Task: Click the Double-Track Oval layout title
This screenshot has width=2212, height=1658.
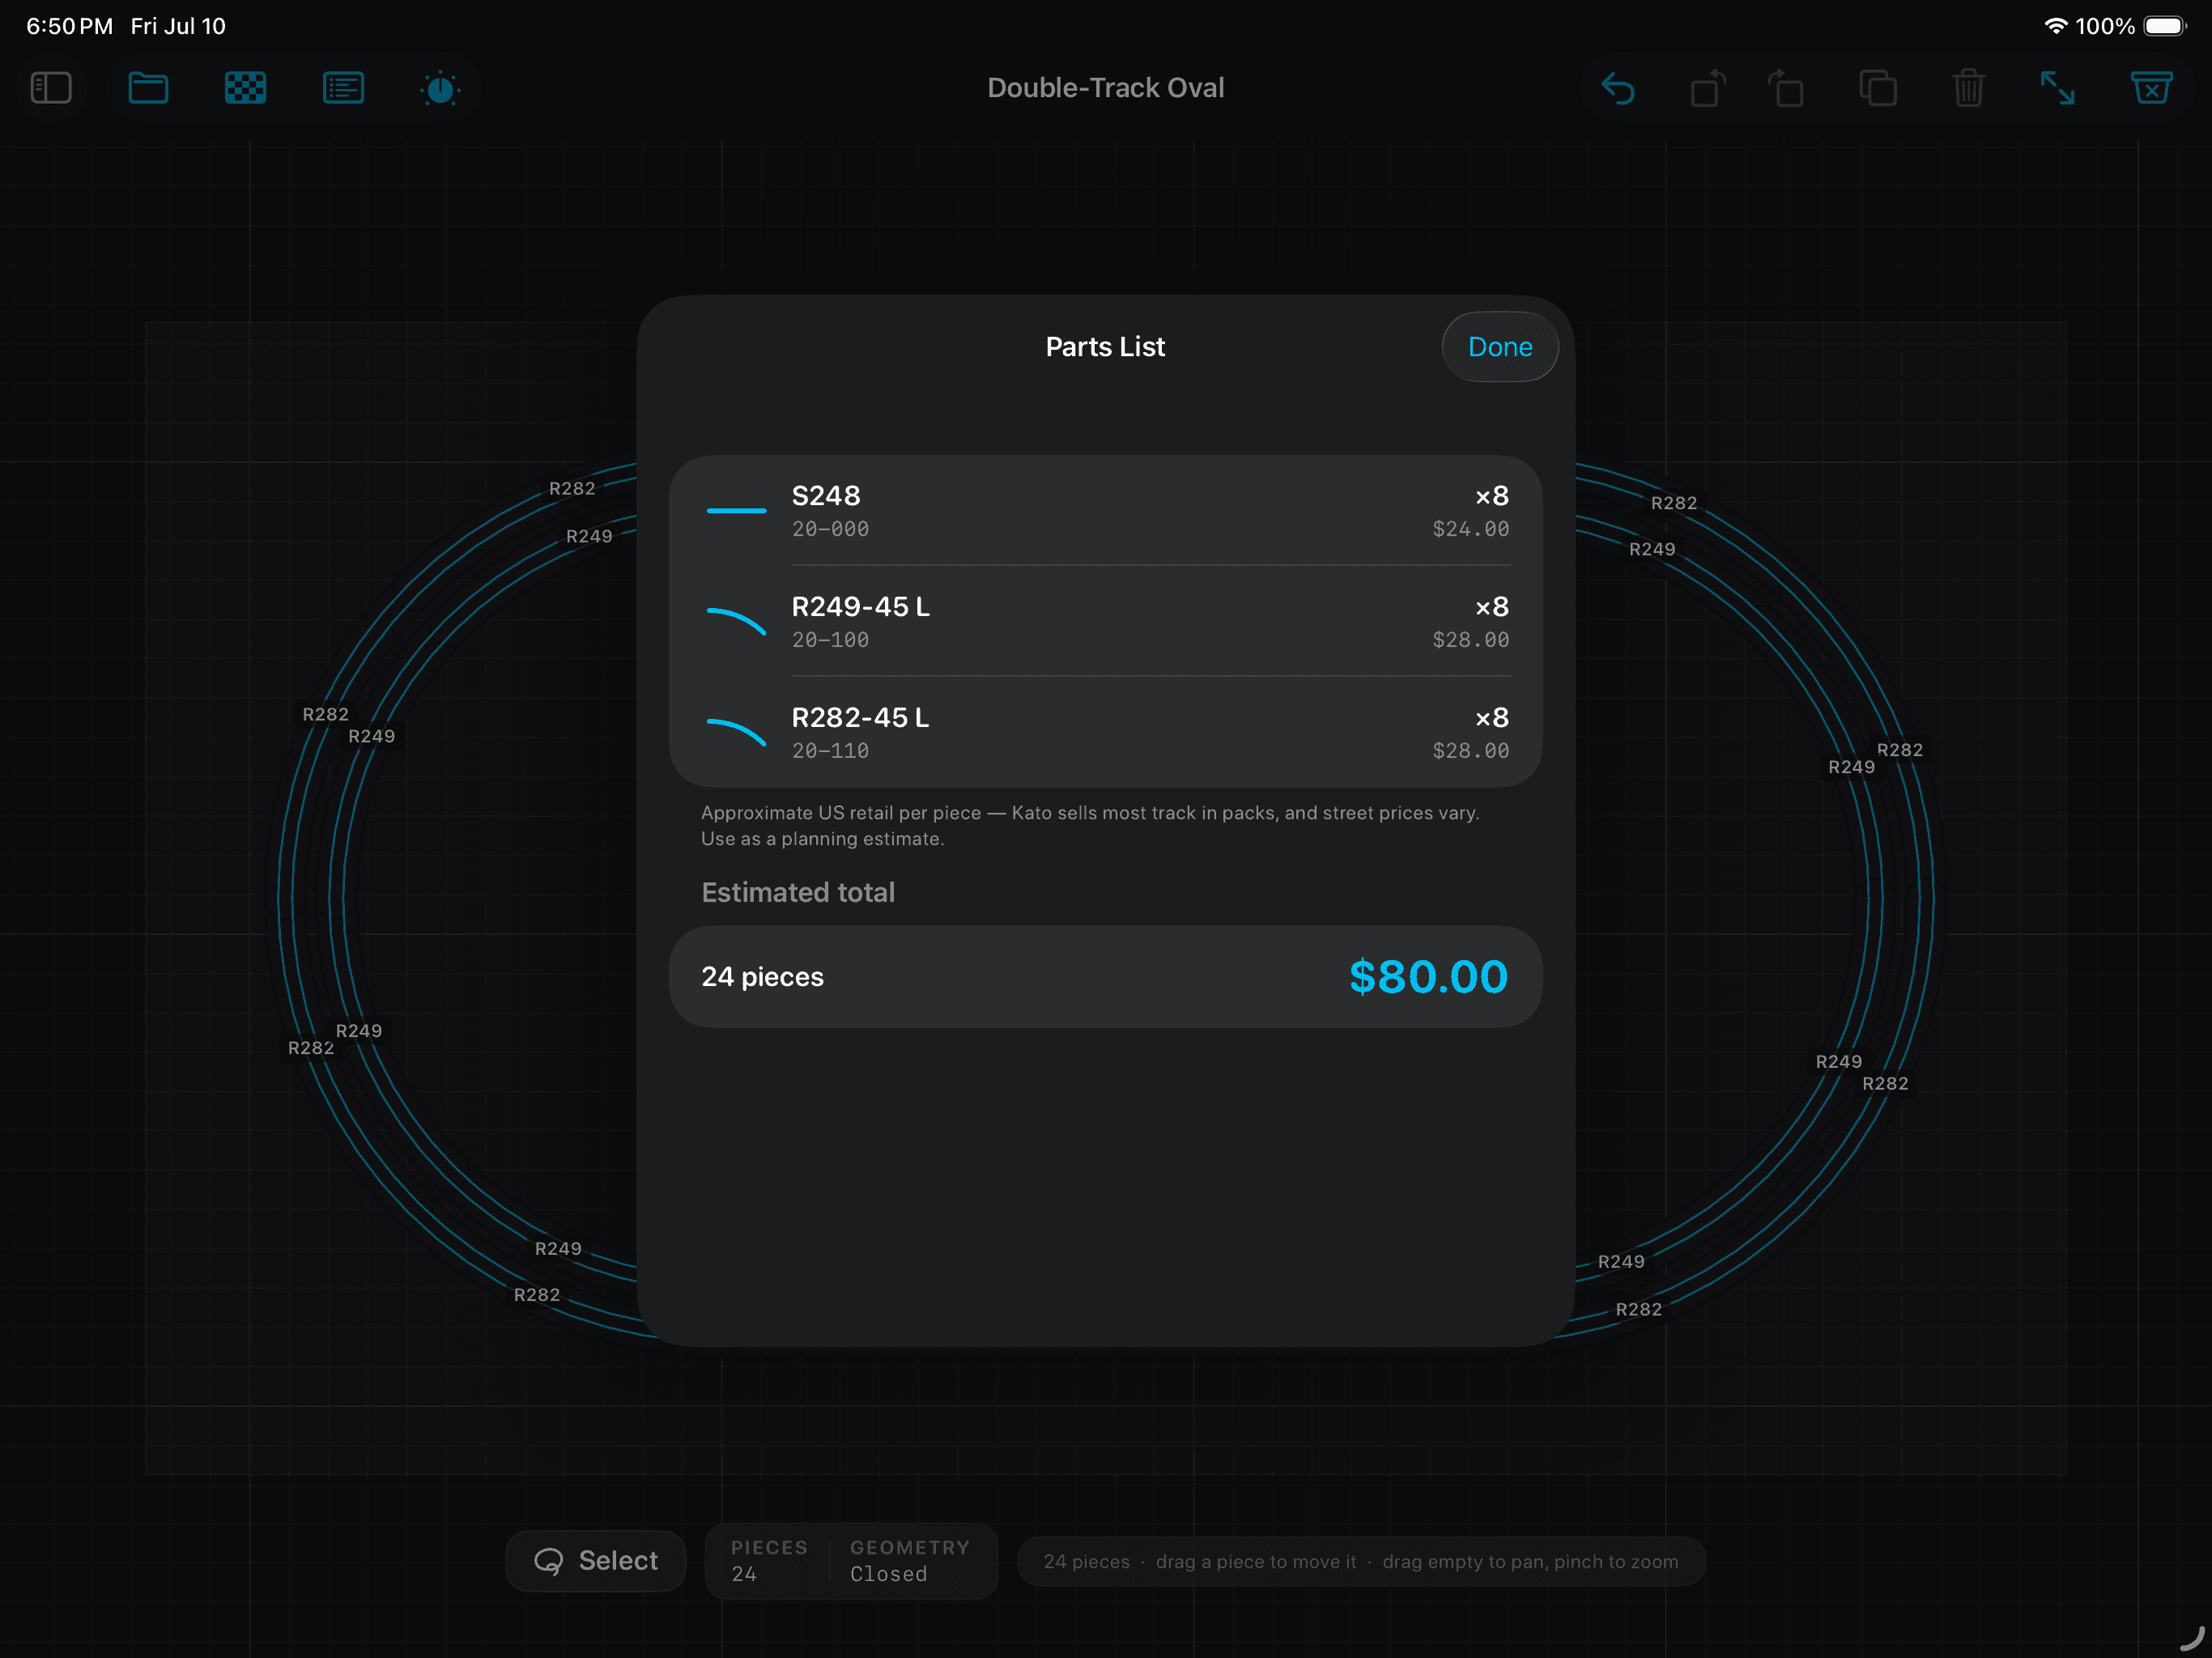Action: point(1105,88)
